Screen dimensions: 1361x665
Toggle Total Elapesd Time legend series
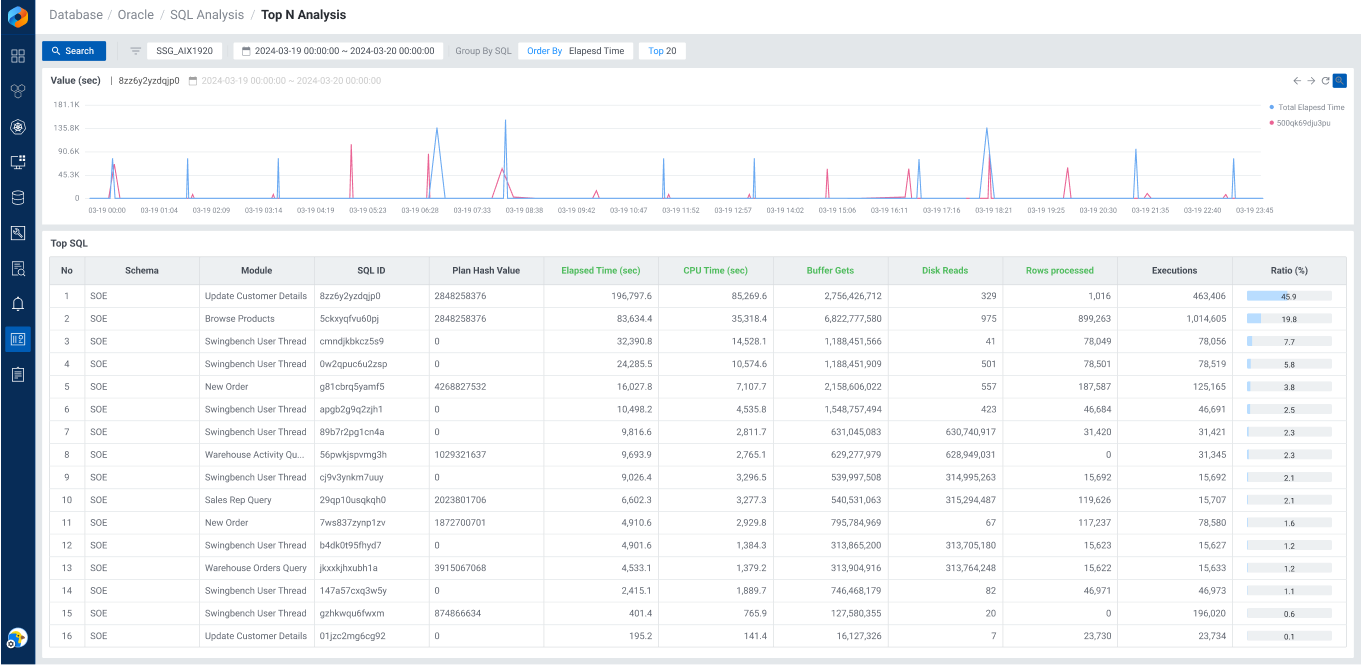tap(1306, 107)
